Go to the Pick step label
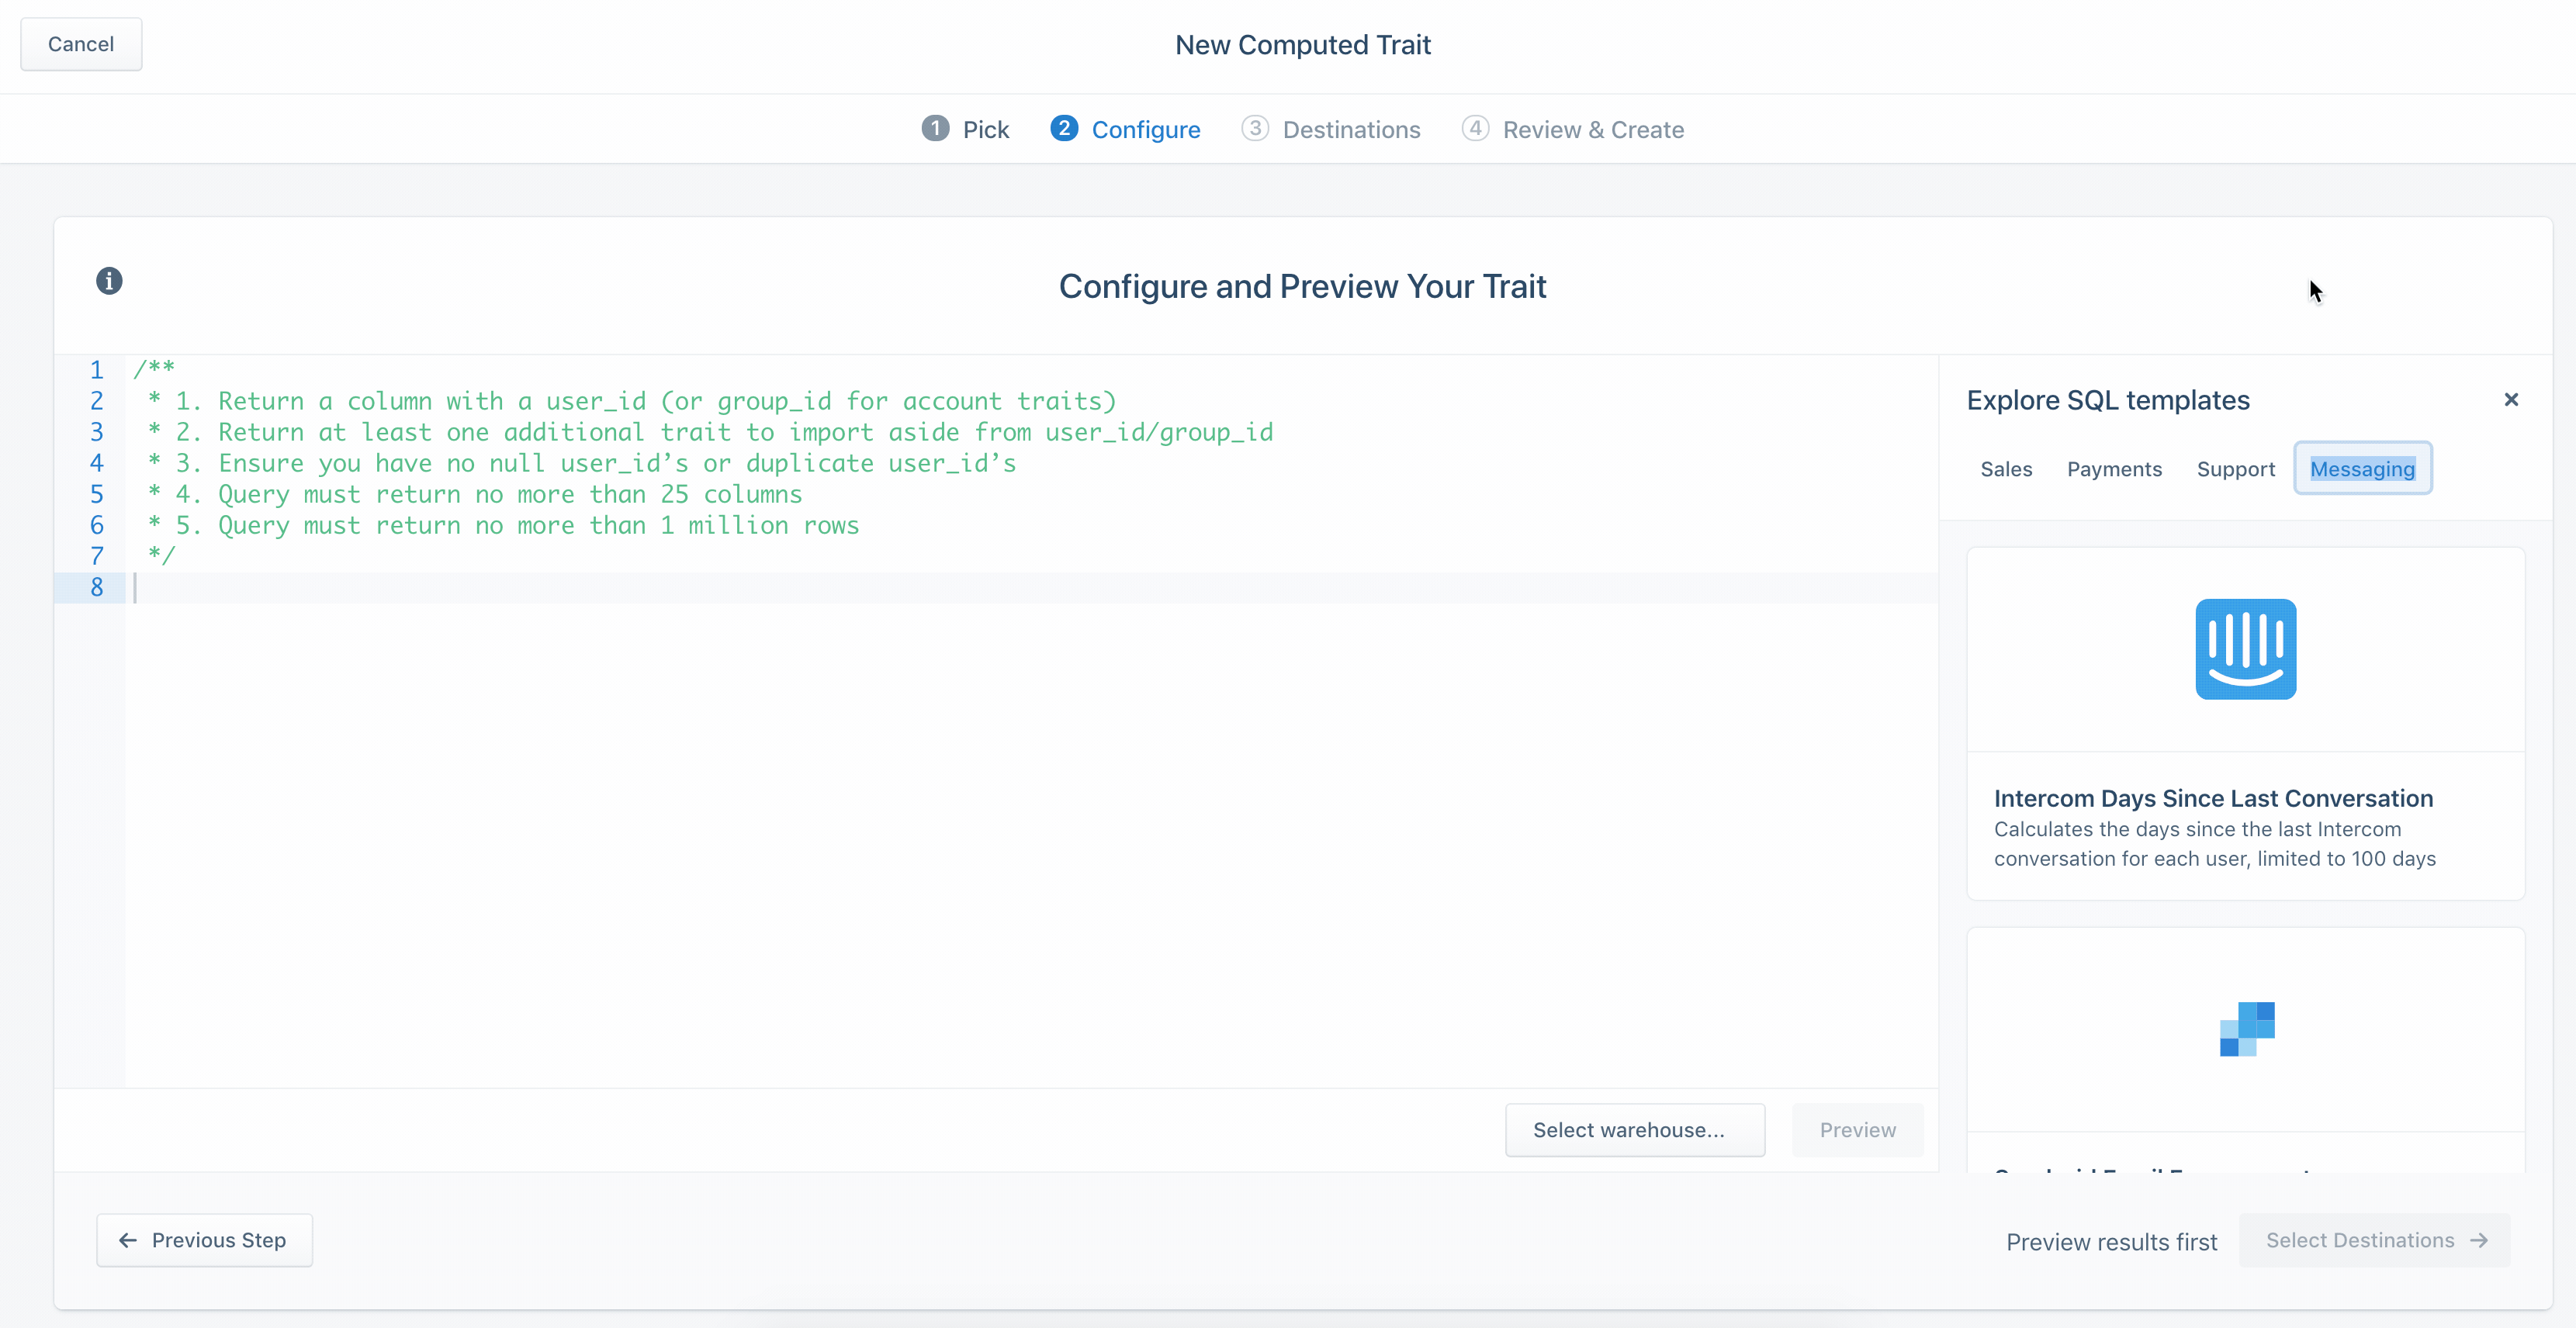This screenshot has width=2576, height=1328. 985,130
